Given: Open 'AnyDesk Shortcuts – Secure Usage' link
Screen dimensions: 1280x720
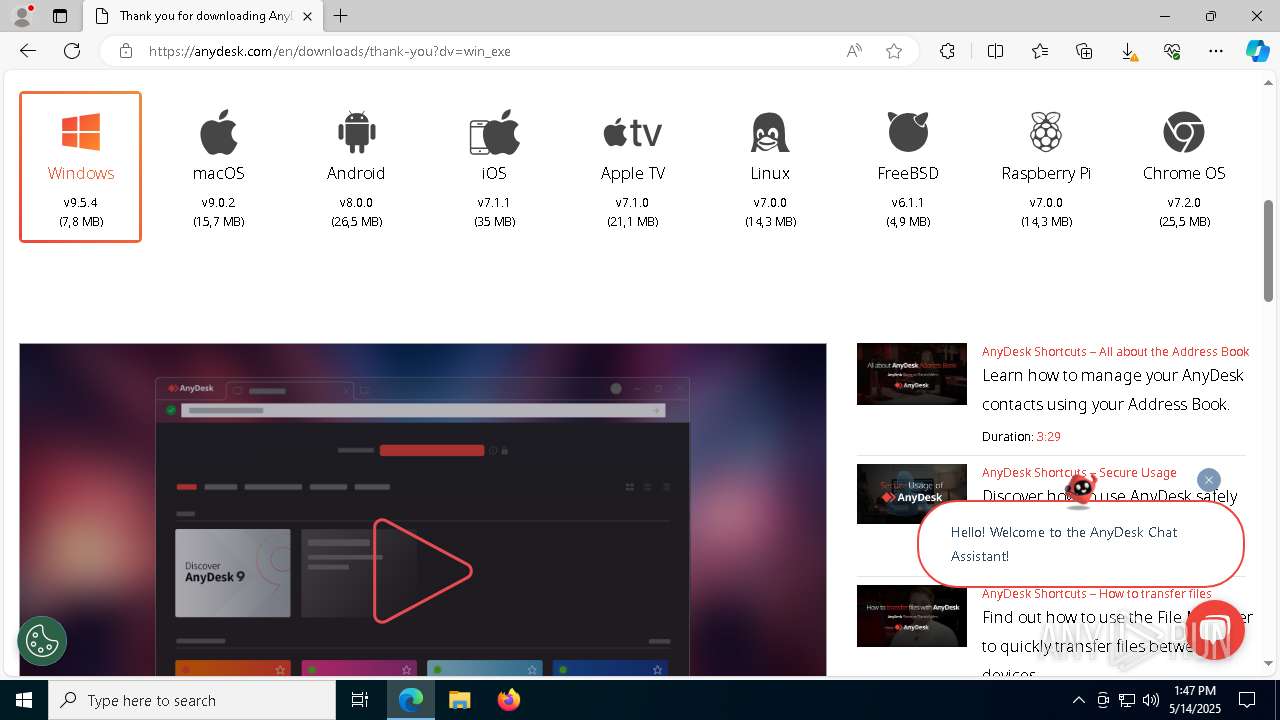Looking at the screenshot, I should pos(1079,473).
